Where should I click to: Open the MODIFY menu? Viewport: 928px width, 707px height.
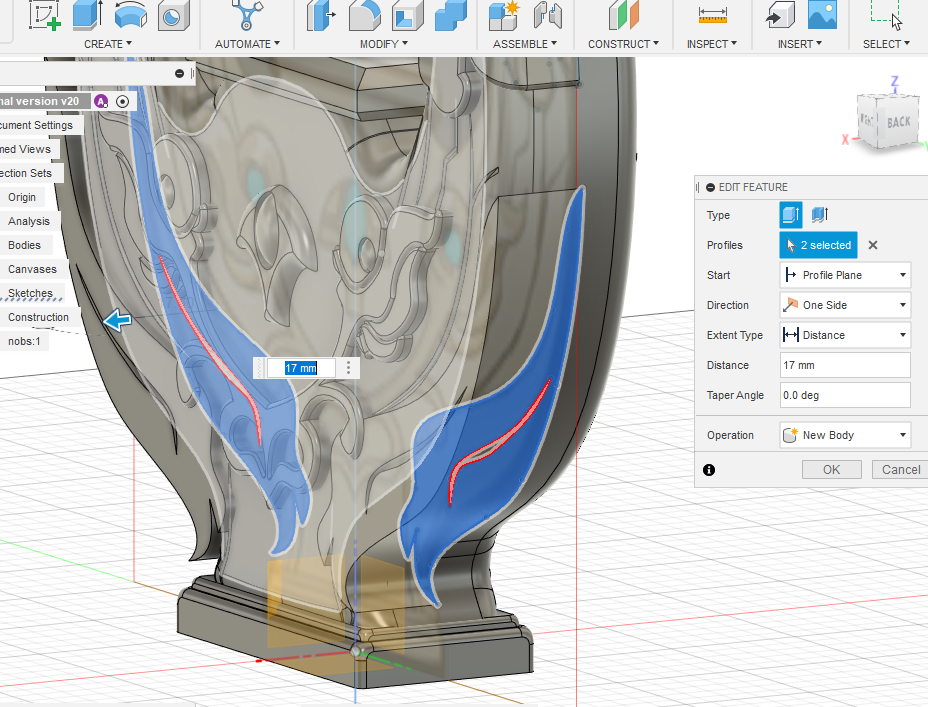click(x=384, y=44)
